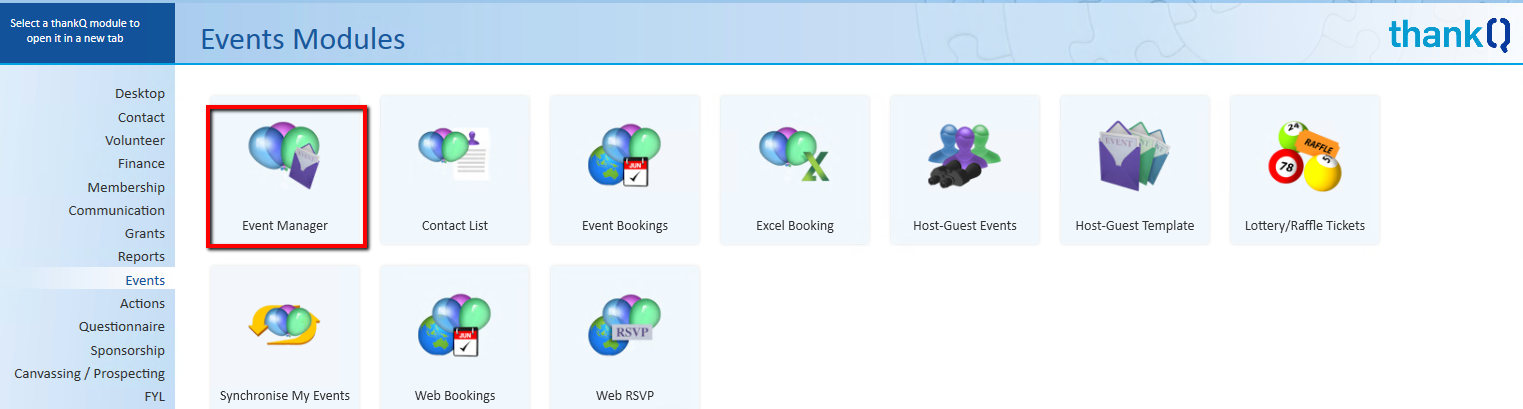The image size is (1523, 409).
Task: Open the Host-Guest Template cards icon
Action: coord(1135,155)
